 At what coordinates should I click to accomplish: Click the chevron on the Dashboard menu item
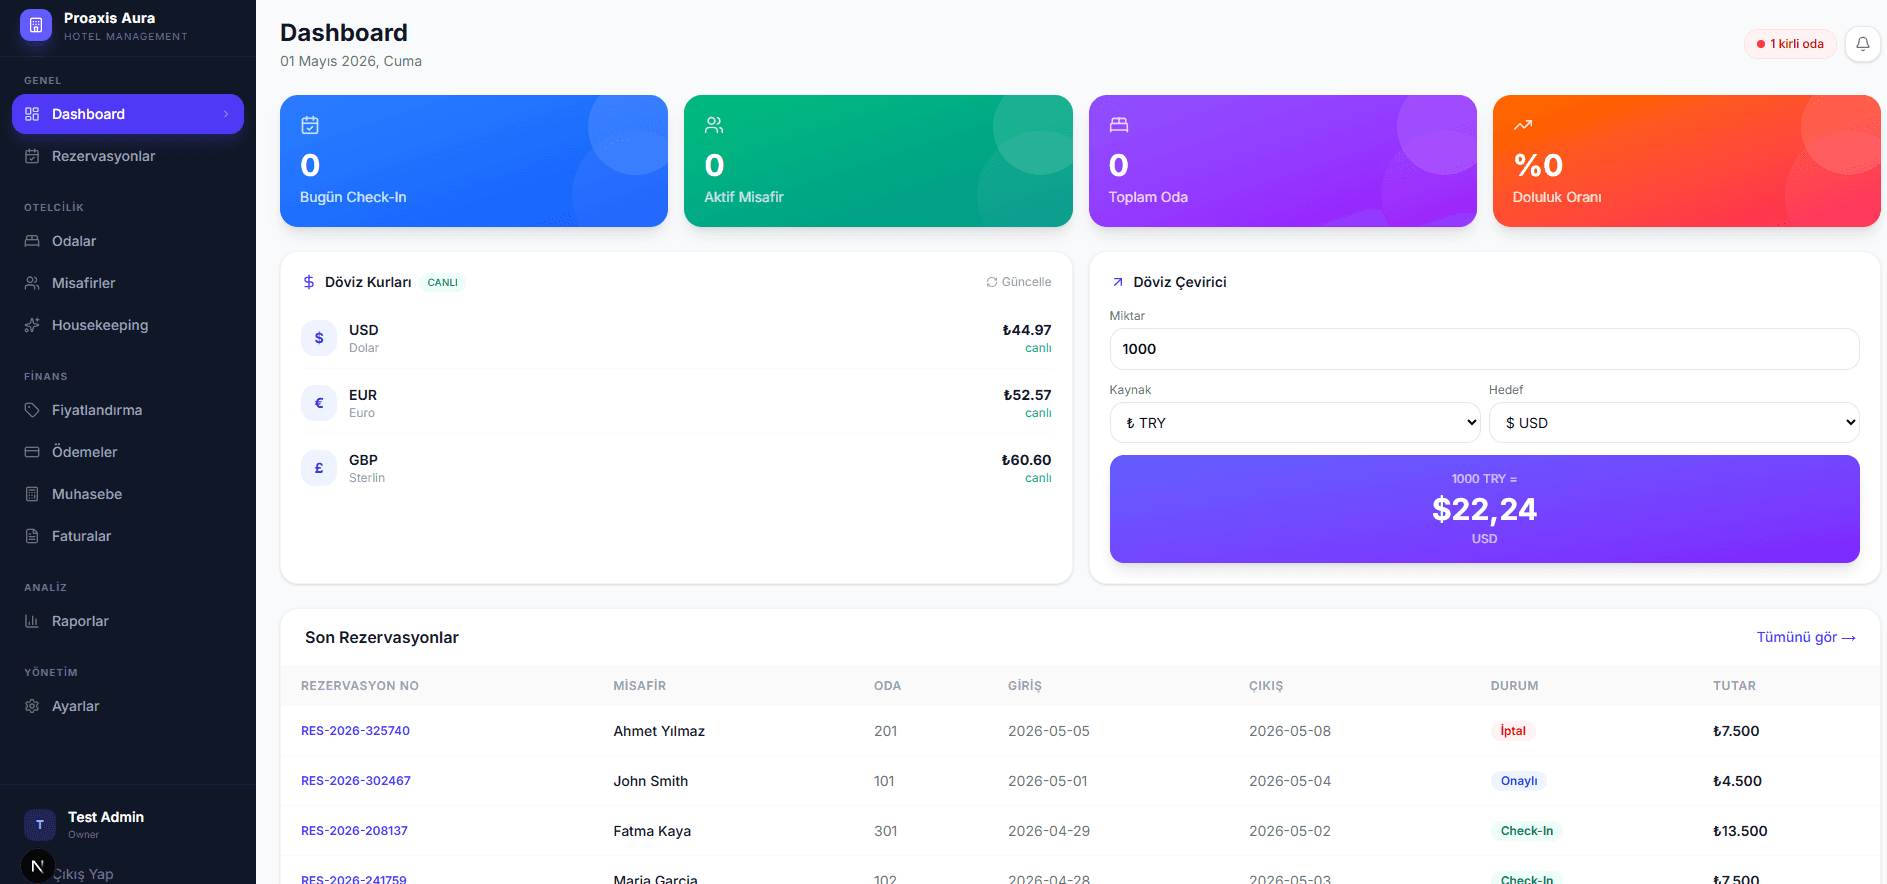click(x=226, y=114)
